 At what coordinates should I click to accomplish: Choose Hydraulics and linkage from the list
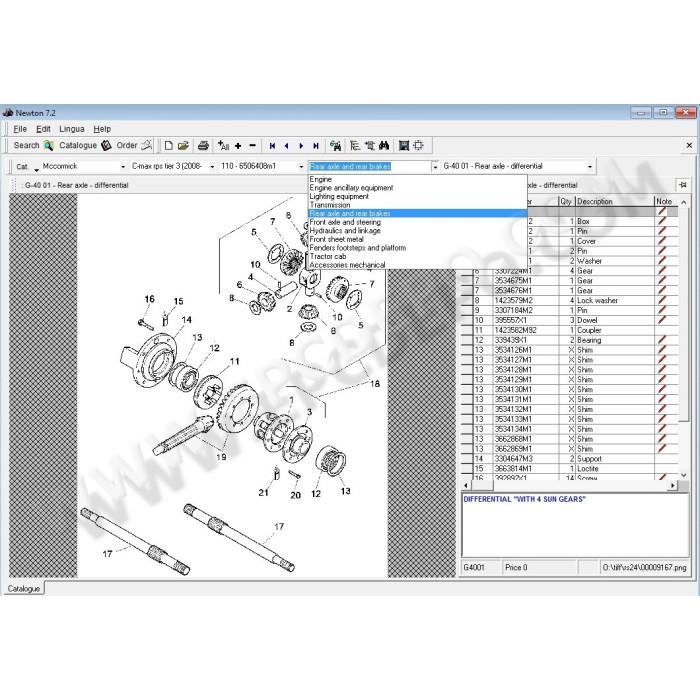pos(417,231)
